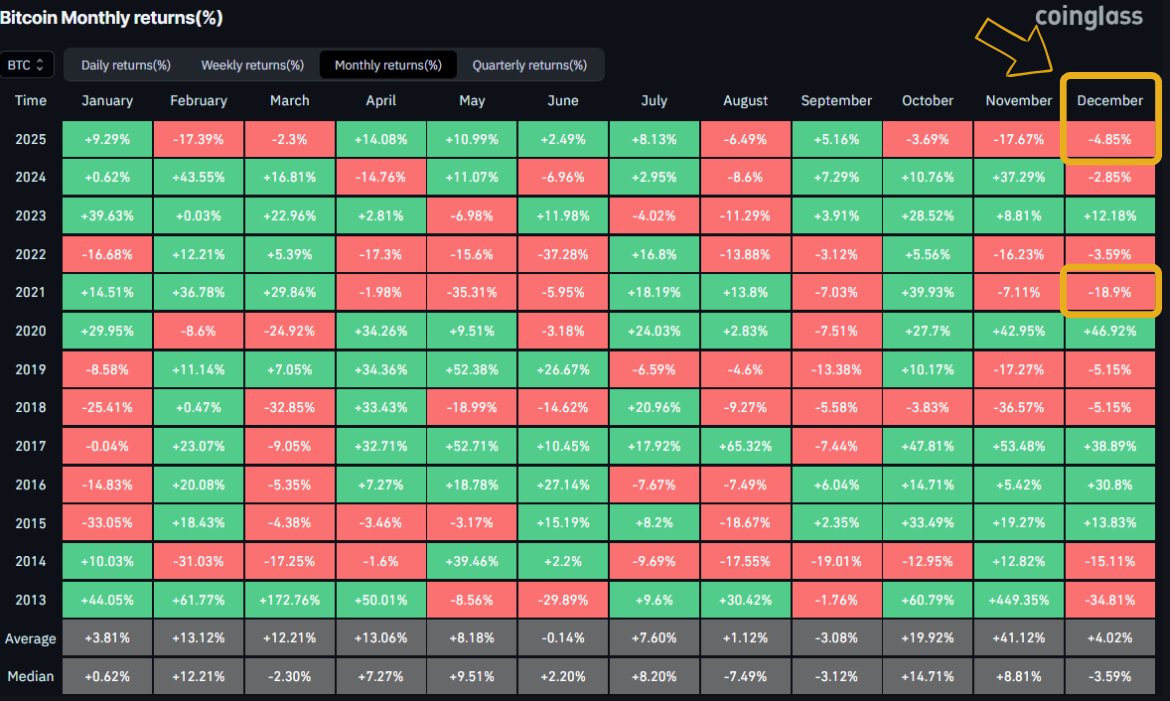Click the Average row label
Screen dimensions: 1170x701
pos(31,638)
